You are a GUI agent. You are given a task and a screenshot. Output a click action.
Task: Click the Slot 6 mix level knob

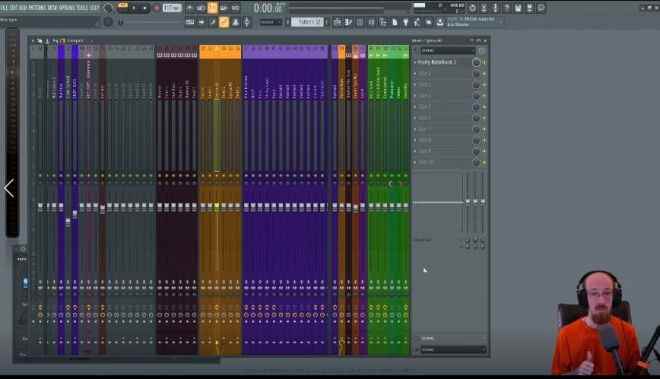[476, 118]
